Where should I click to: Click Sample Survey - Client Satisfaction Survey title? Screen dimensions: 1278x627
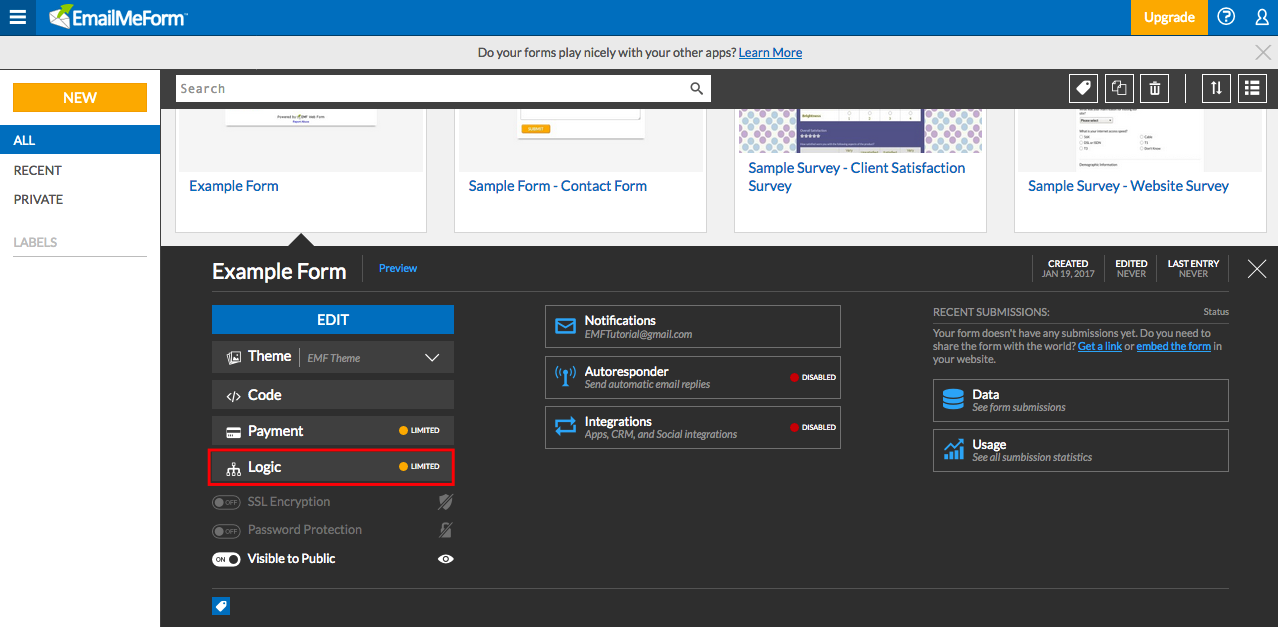coord(857,177)
